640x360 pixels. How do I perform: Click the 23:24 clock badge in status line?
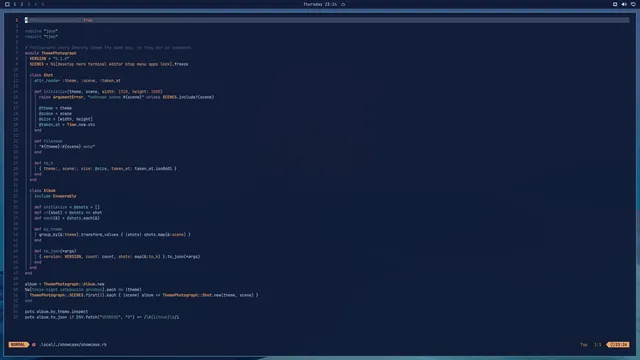point(618,344)
